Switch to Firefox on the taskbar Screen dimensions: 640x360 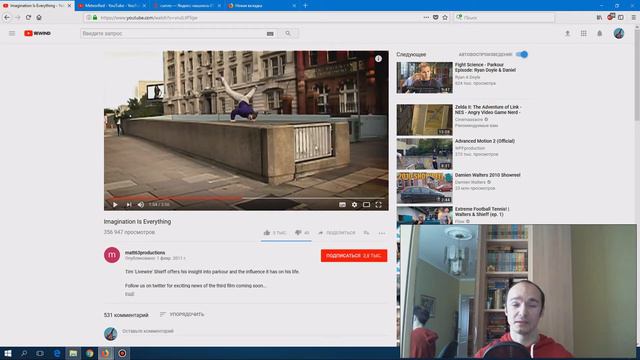tap(106, 353)
